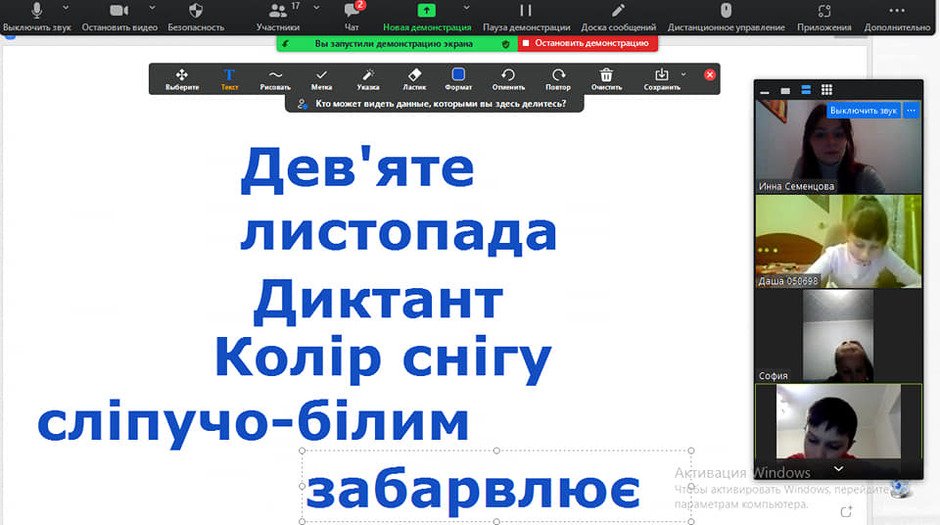Toggle Доска сообщений annotation toolbar
The image size is (940, 525).
point(618,17)
